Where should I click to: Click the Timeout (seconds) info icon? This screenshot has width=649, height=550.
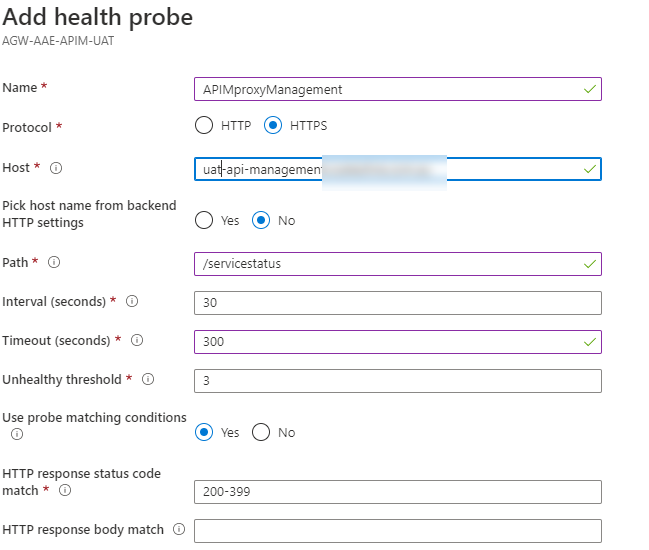pos(137,340)
